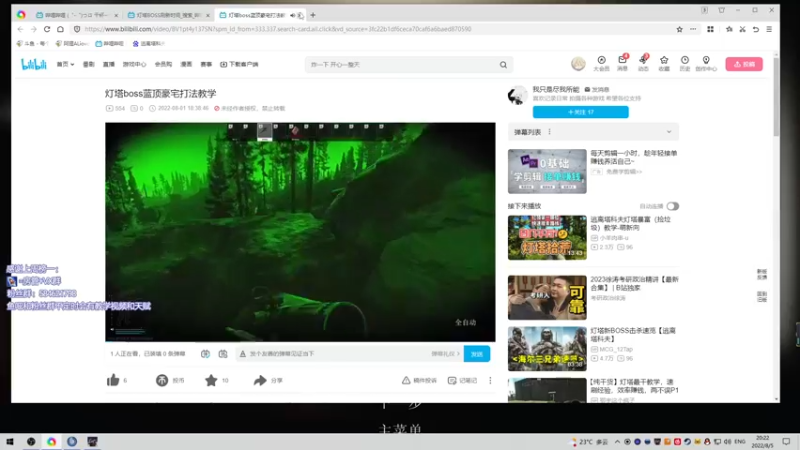This screenshot has height=450, width=800.
Task: Favorite the video with star icon
Action: coord(211,380)
